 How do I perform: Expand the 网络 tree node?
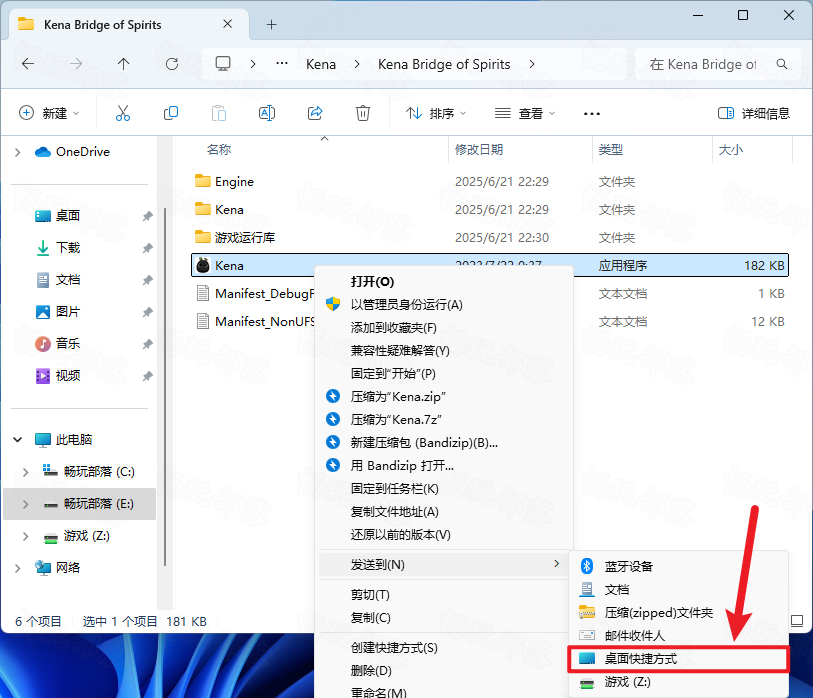click(18, 568)
